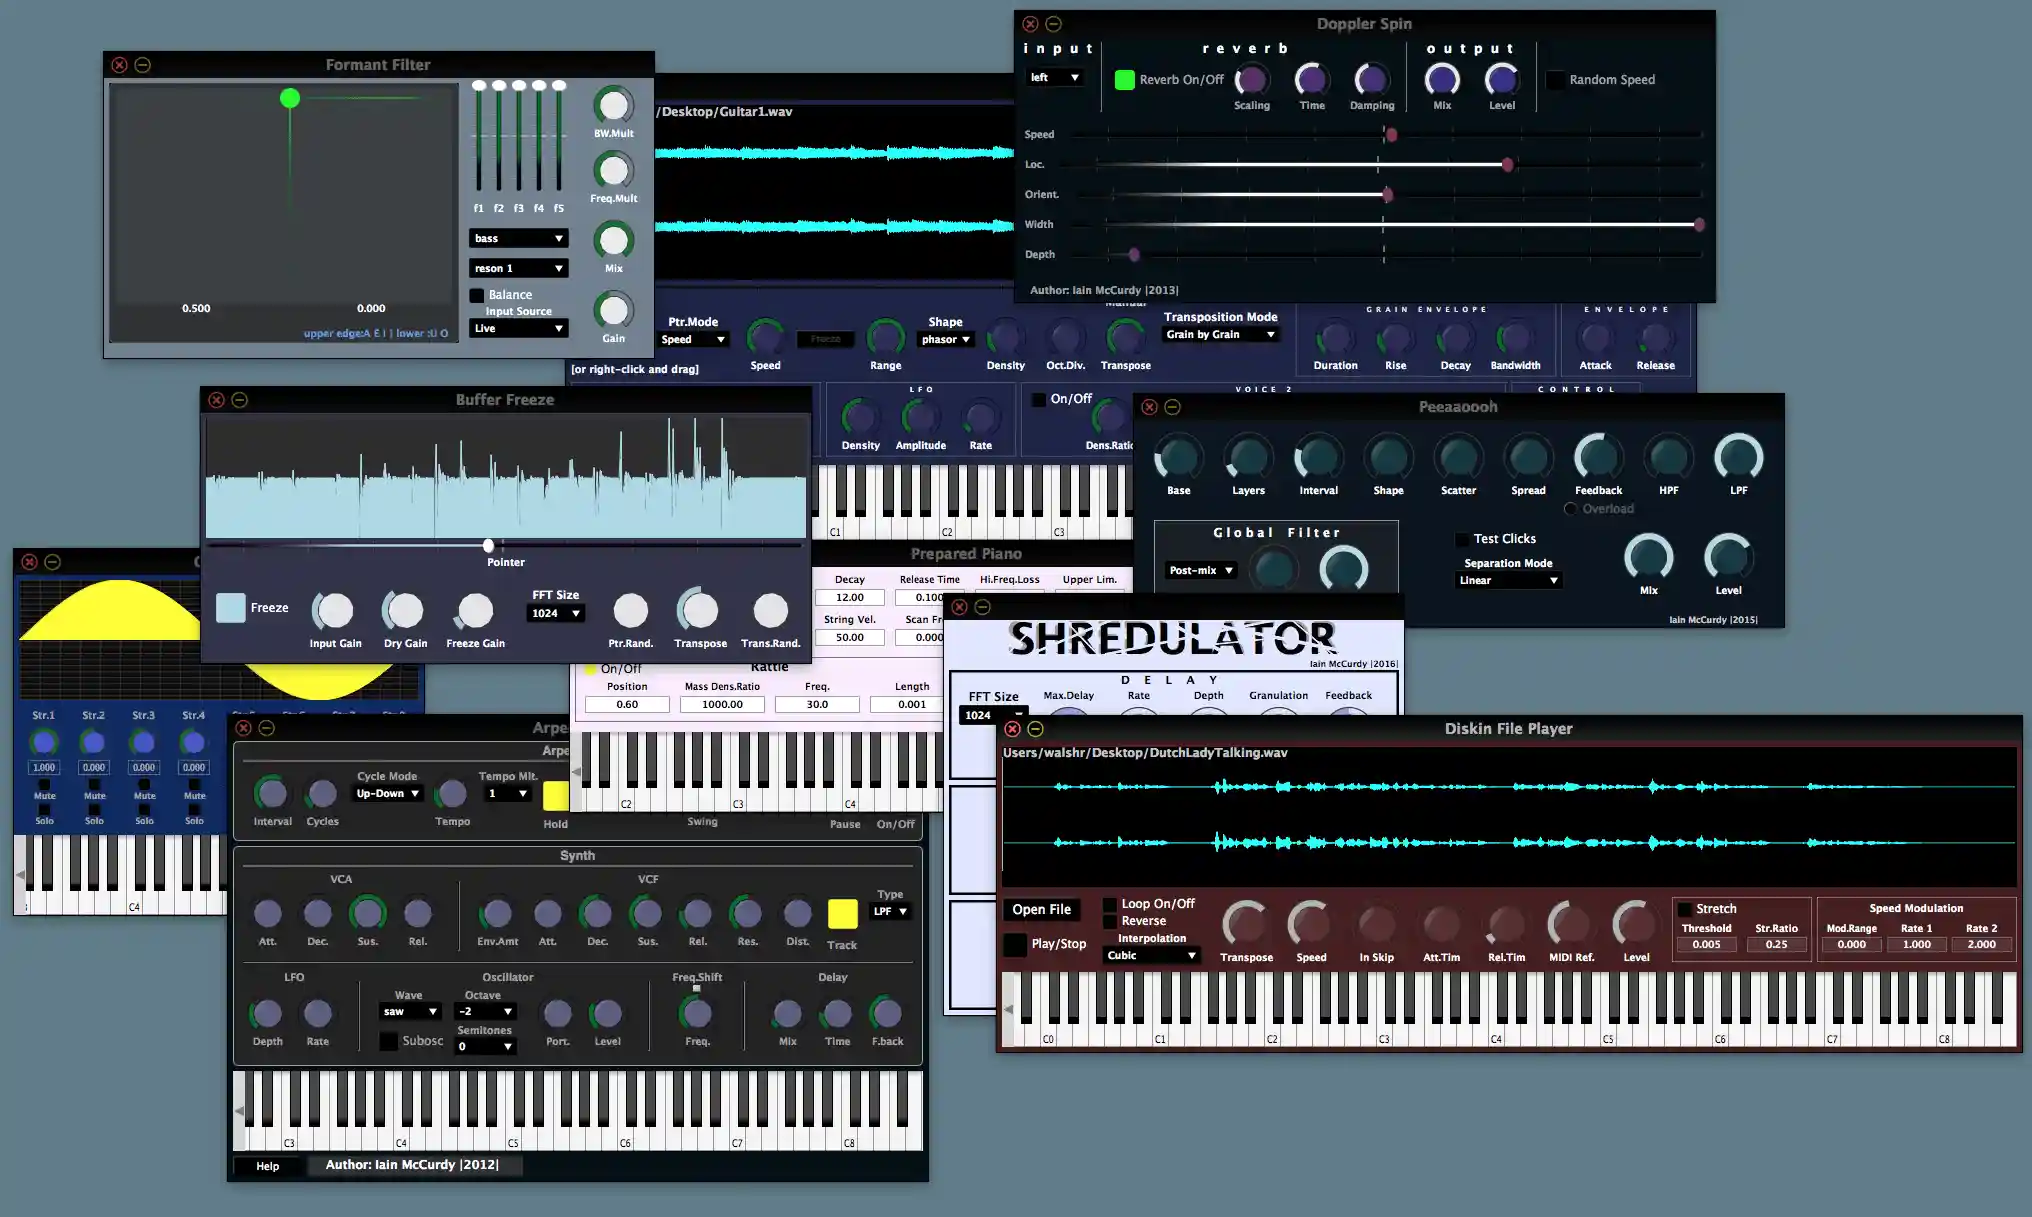This screenshot has height=1217, width=2032.
Task: Click Open File in Diskin File Player
Action: click(x=1041, y=909)
